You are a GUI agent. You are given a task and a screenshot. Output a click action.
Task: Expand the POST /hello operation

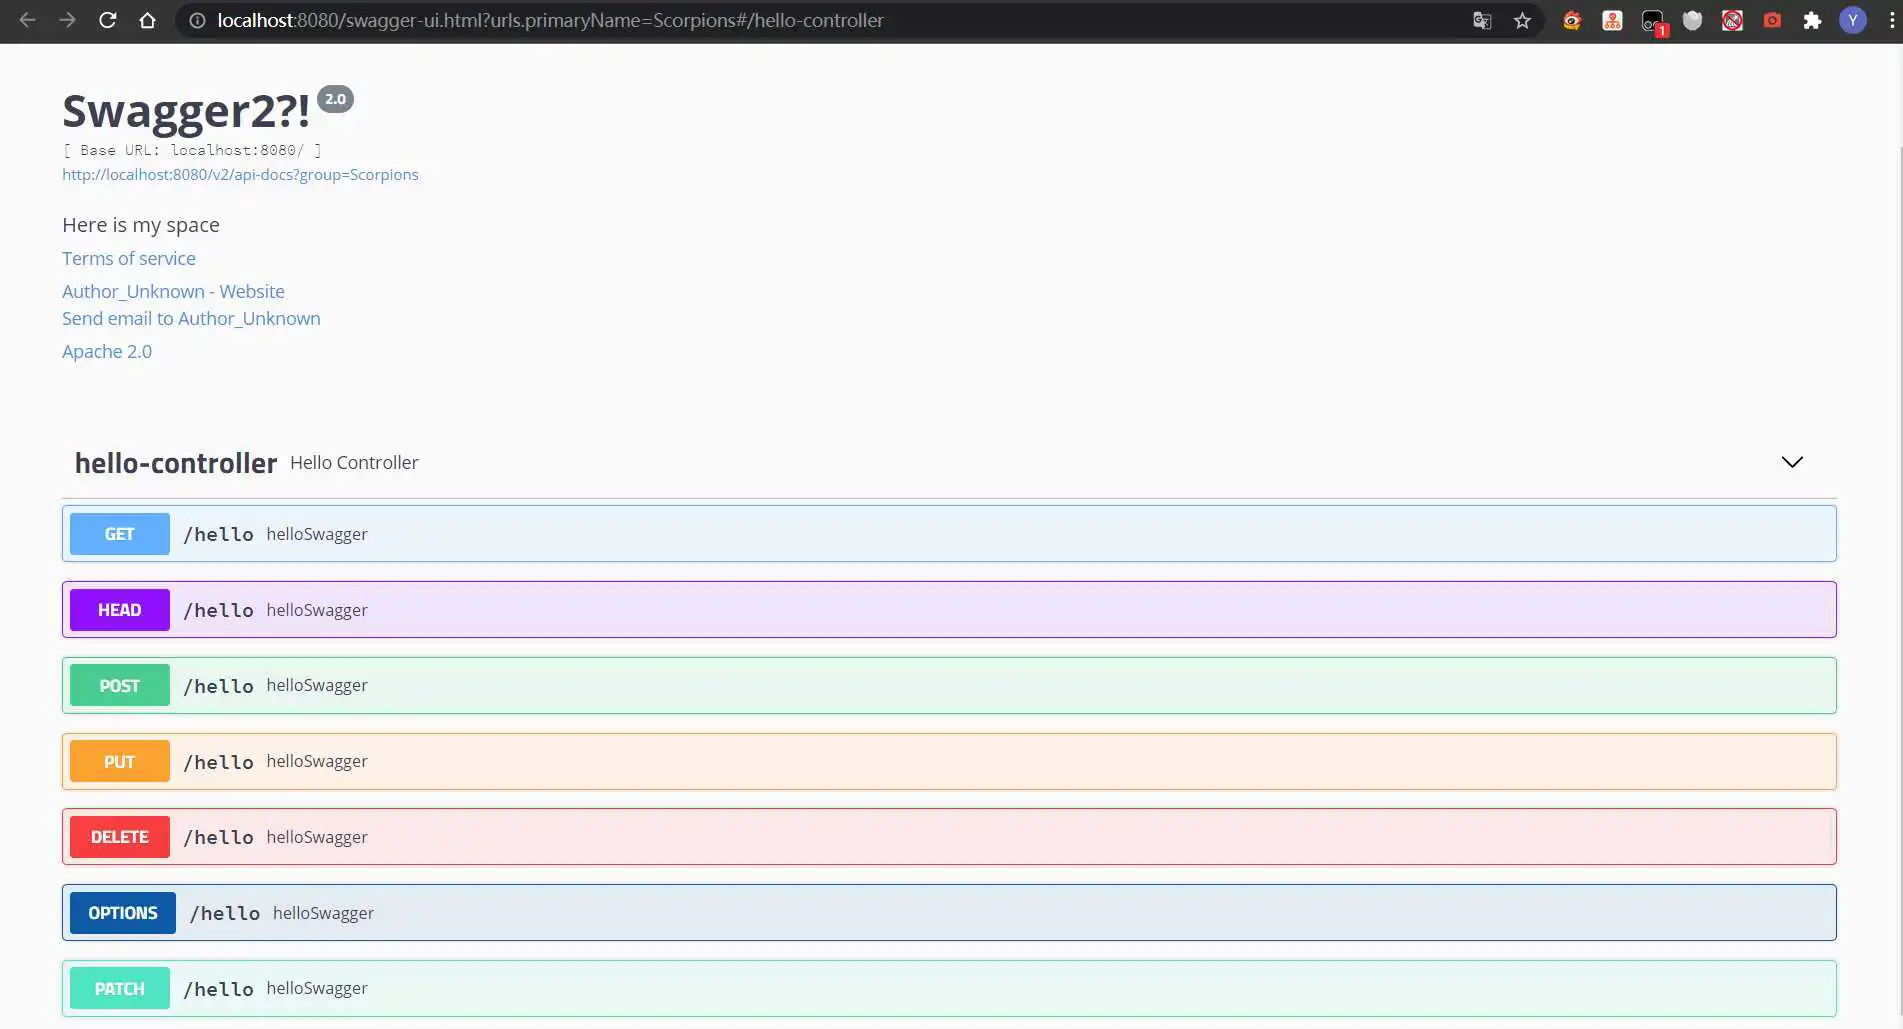point(948,686)
